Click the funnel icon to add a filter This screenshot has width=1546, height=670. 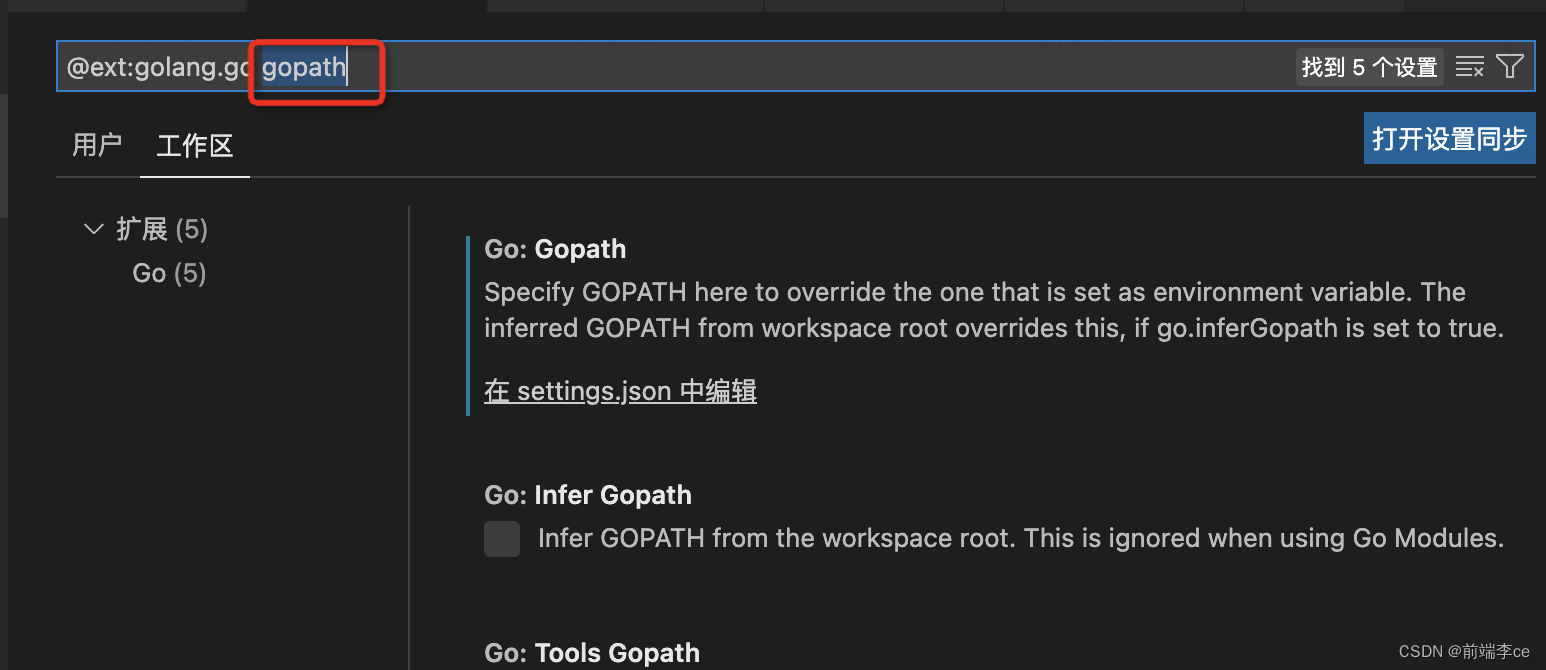coord(1510,66)
